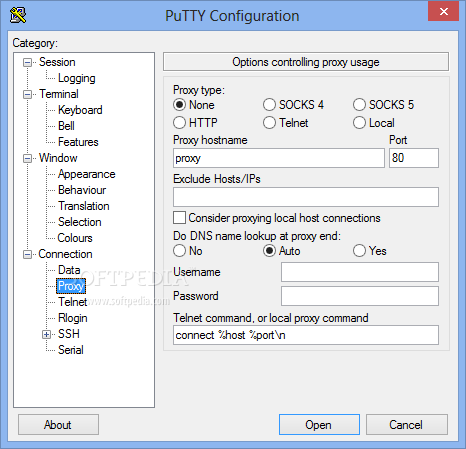Open the Logging category
The image size is (466, 449).
pos(77,78)
